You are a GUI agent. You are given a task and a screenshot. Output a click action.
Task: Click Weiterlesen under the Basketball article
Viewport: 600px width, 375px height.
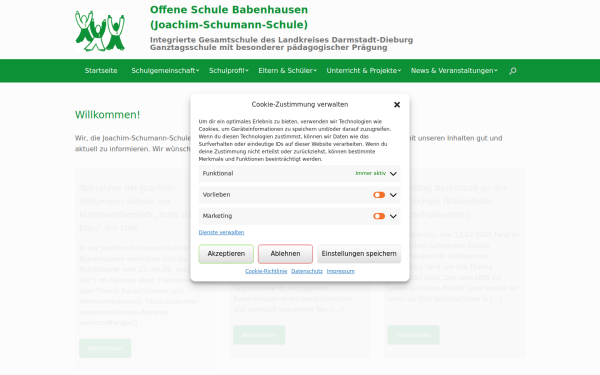click(x=414, y=335)
